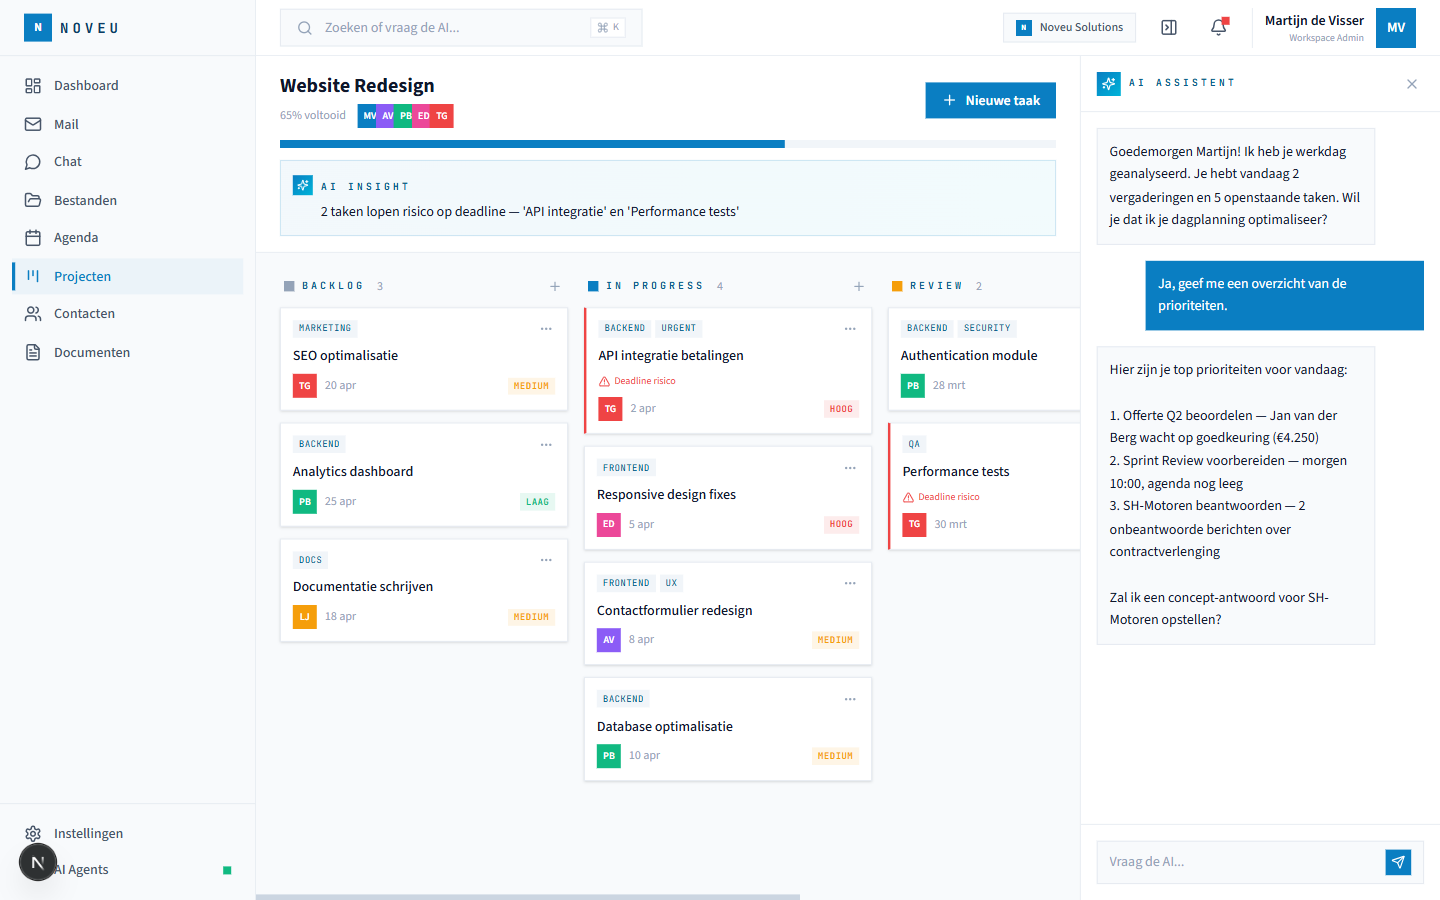Open the Authentication module card
This screenshot has width=1440, height=900.
[969, 356]
